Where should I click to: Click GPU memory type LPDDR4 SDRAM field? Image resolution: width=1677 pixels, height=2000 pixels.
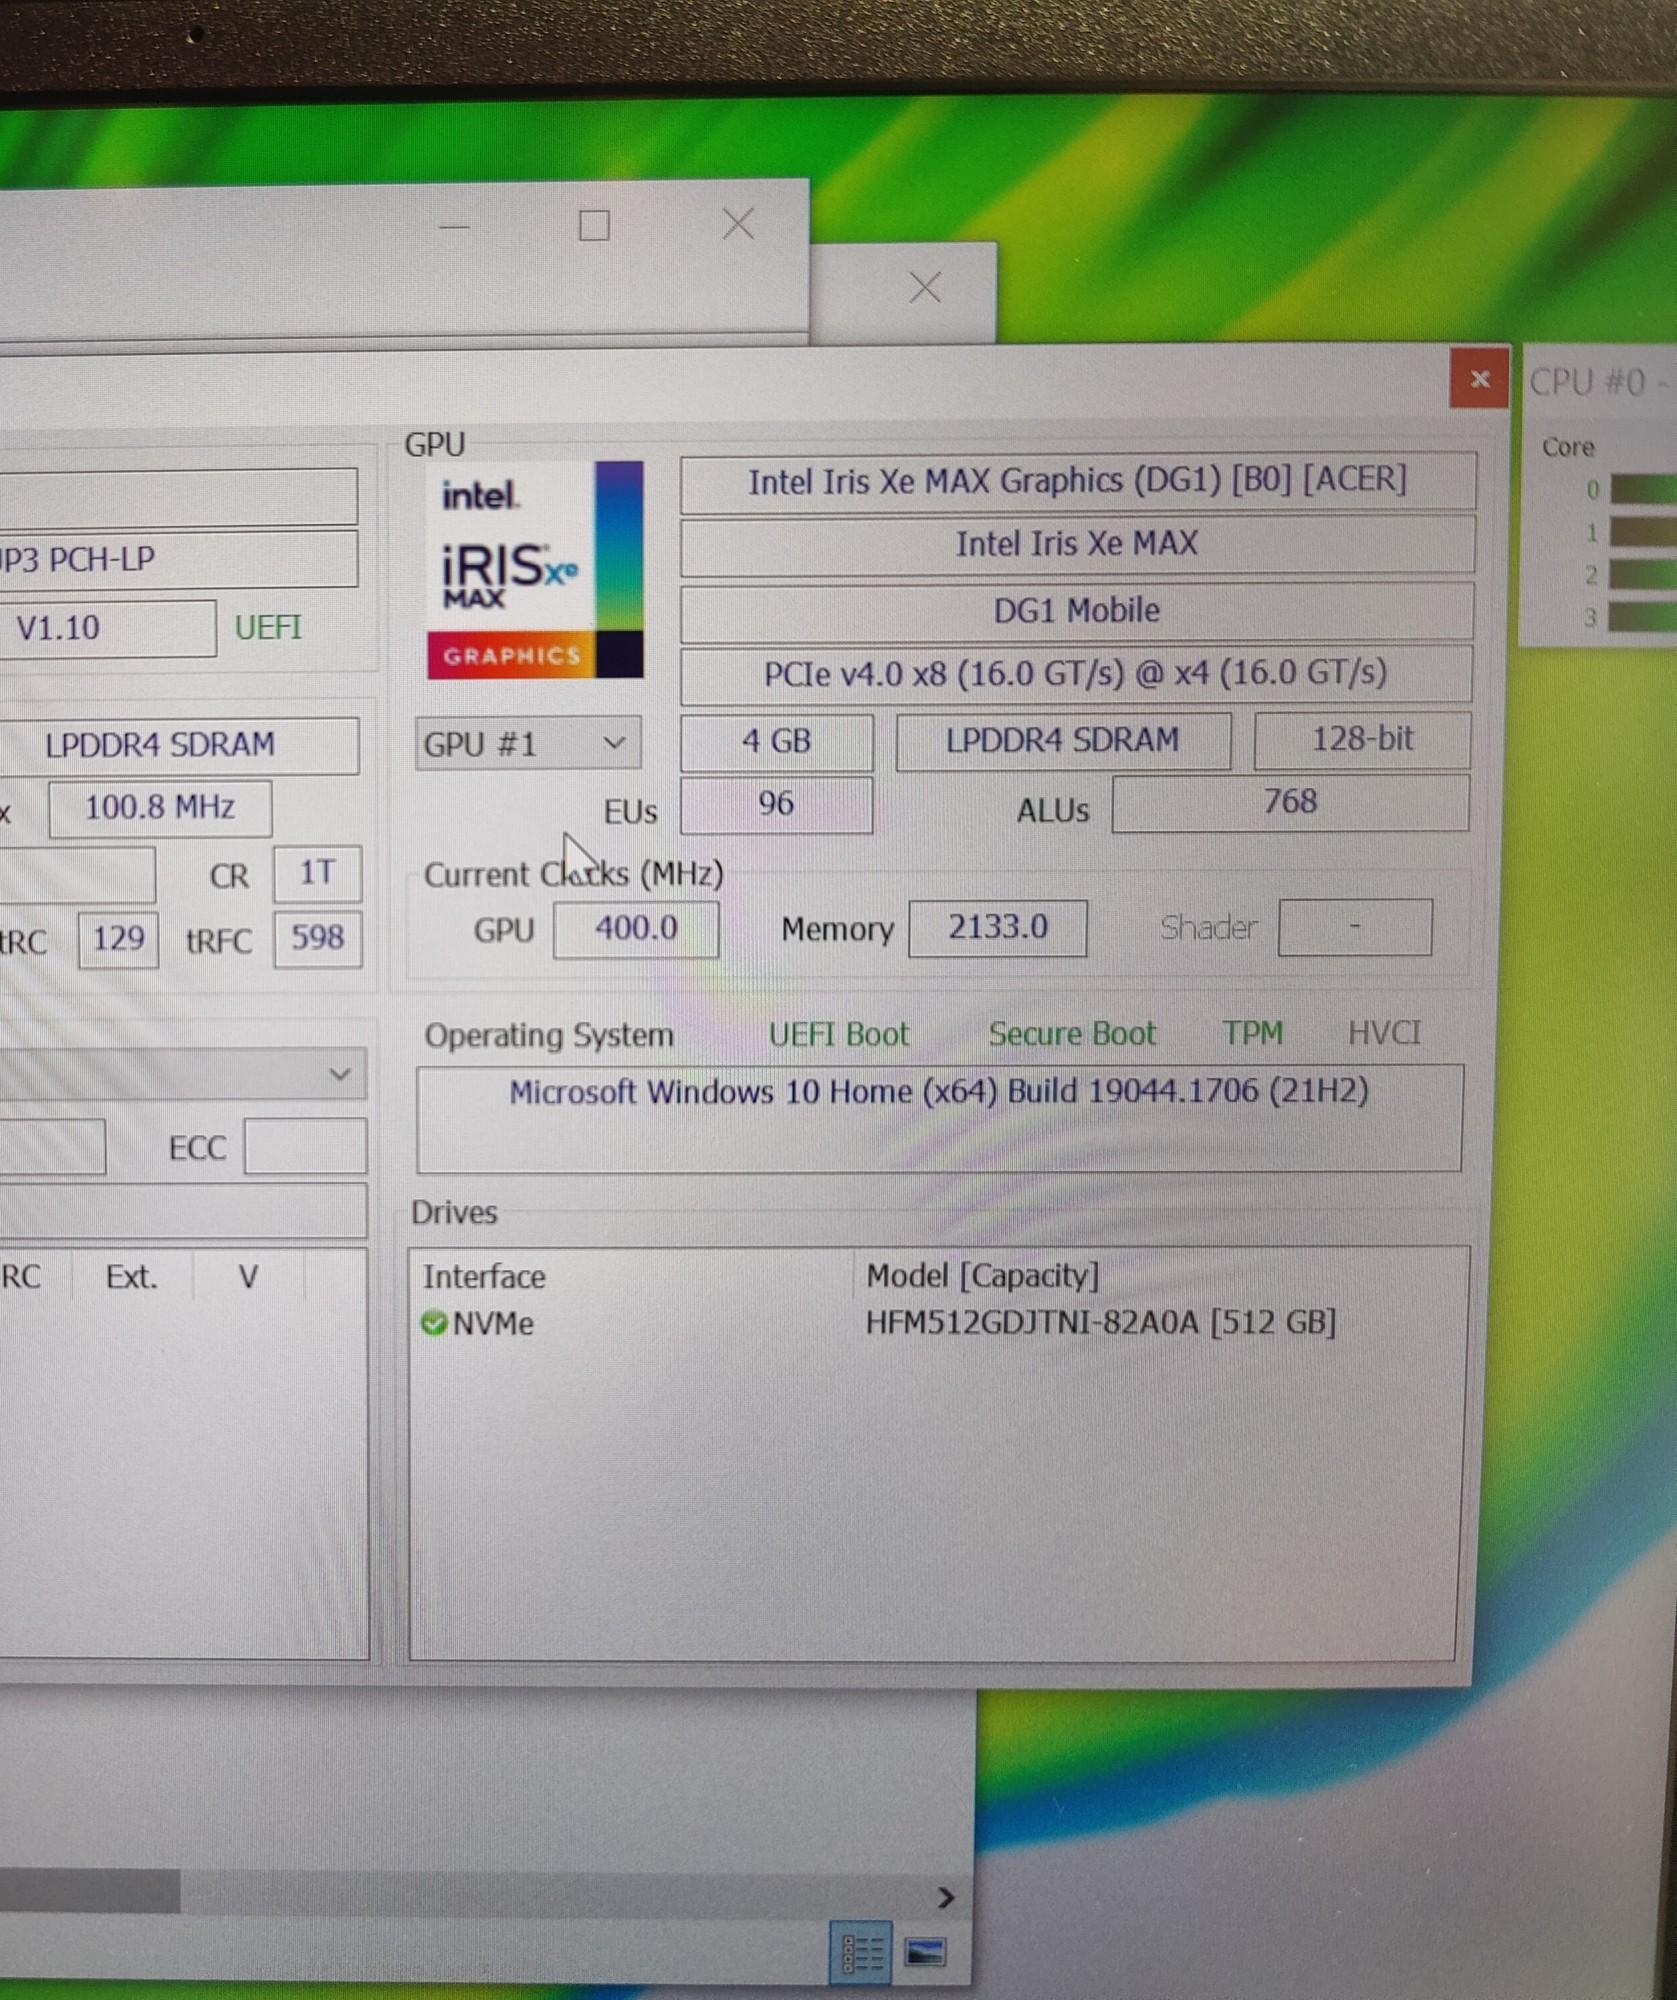click(x=1063, y=740)
